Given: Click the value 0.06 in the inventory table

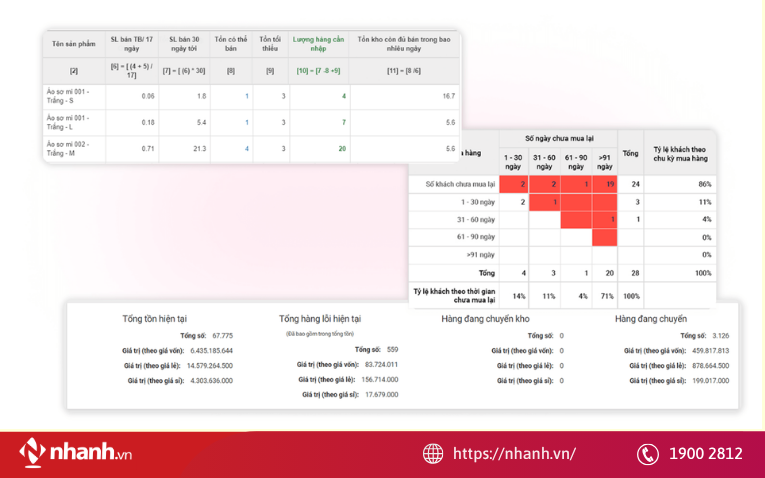Looking at the screenshot, I should (148, 96).
